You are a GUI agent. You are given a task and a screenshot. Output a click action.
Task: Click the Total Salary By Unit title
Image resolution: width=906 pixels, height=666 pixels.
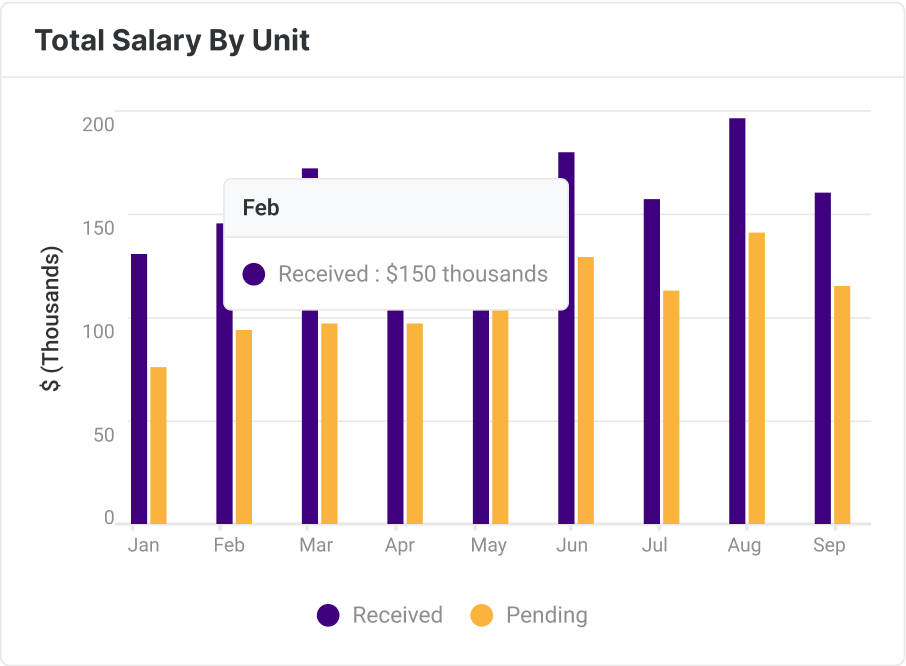tap(172, 41)
